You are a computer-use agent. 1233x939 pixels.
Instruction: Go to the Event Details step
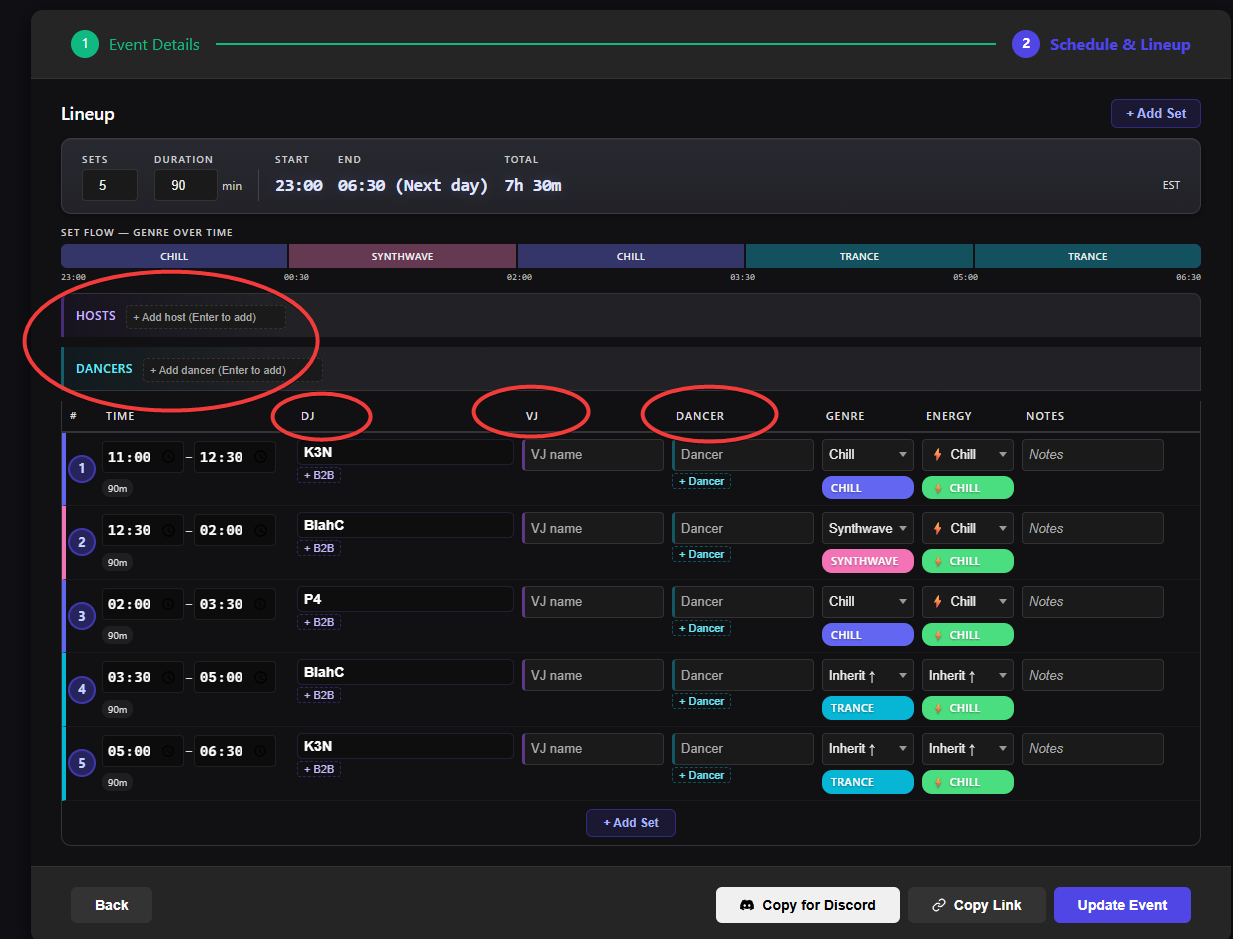[154, 44]
